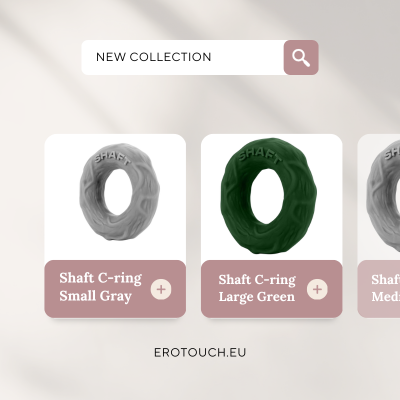
Task: Open the Shaft C-ring Small Gray title
Action: coord(100,287)
